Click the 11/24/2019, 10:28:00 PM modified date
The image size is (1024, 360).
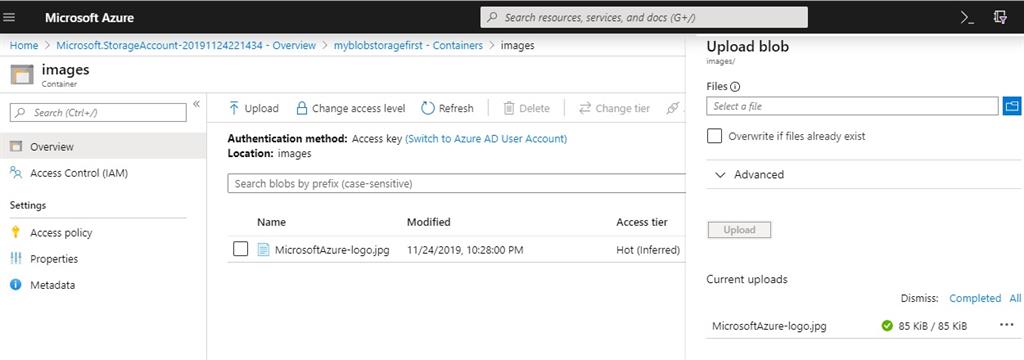tap(465, 250)
